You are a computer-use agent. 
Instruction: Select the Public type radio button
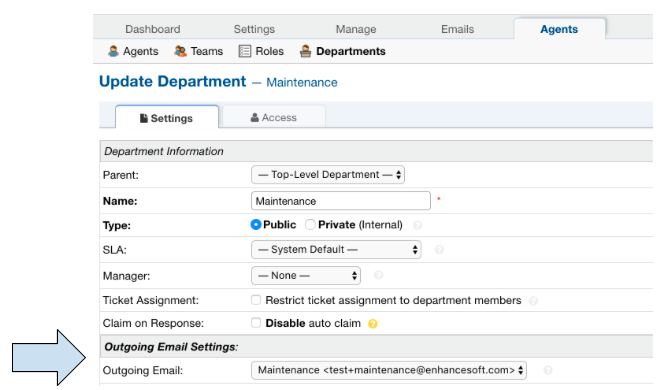[256, 225]
